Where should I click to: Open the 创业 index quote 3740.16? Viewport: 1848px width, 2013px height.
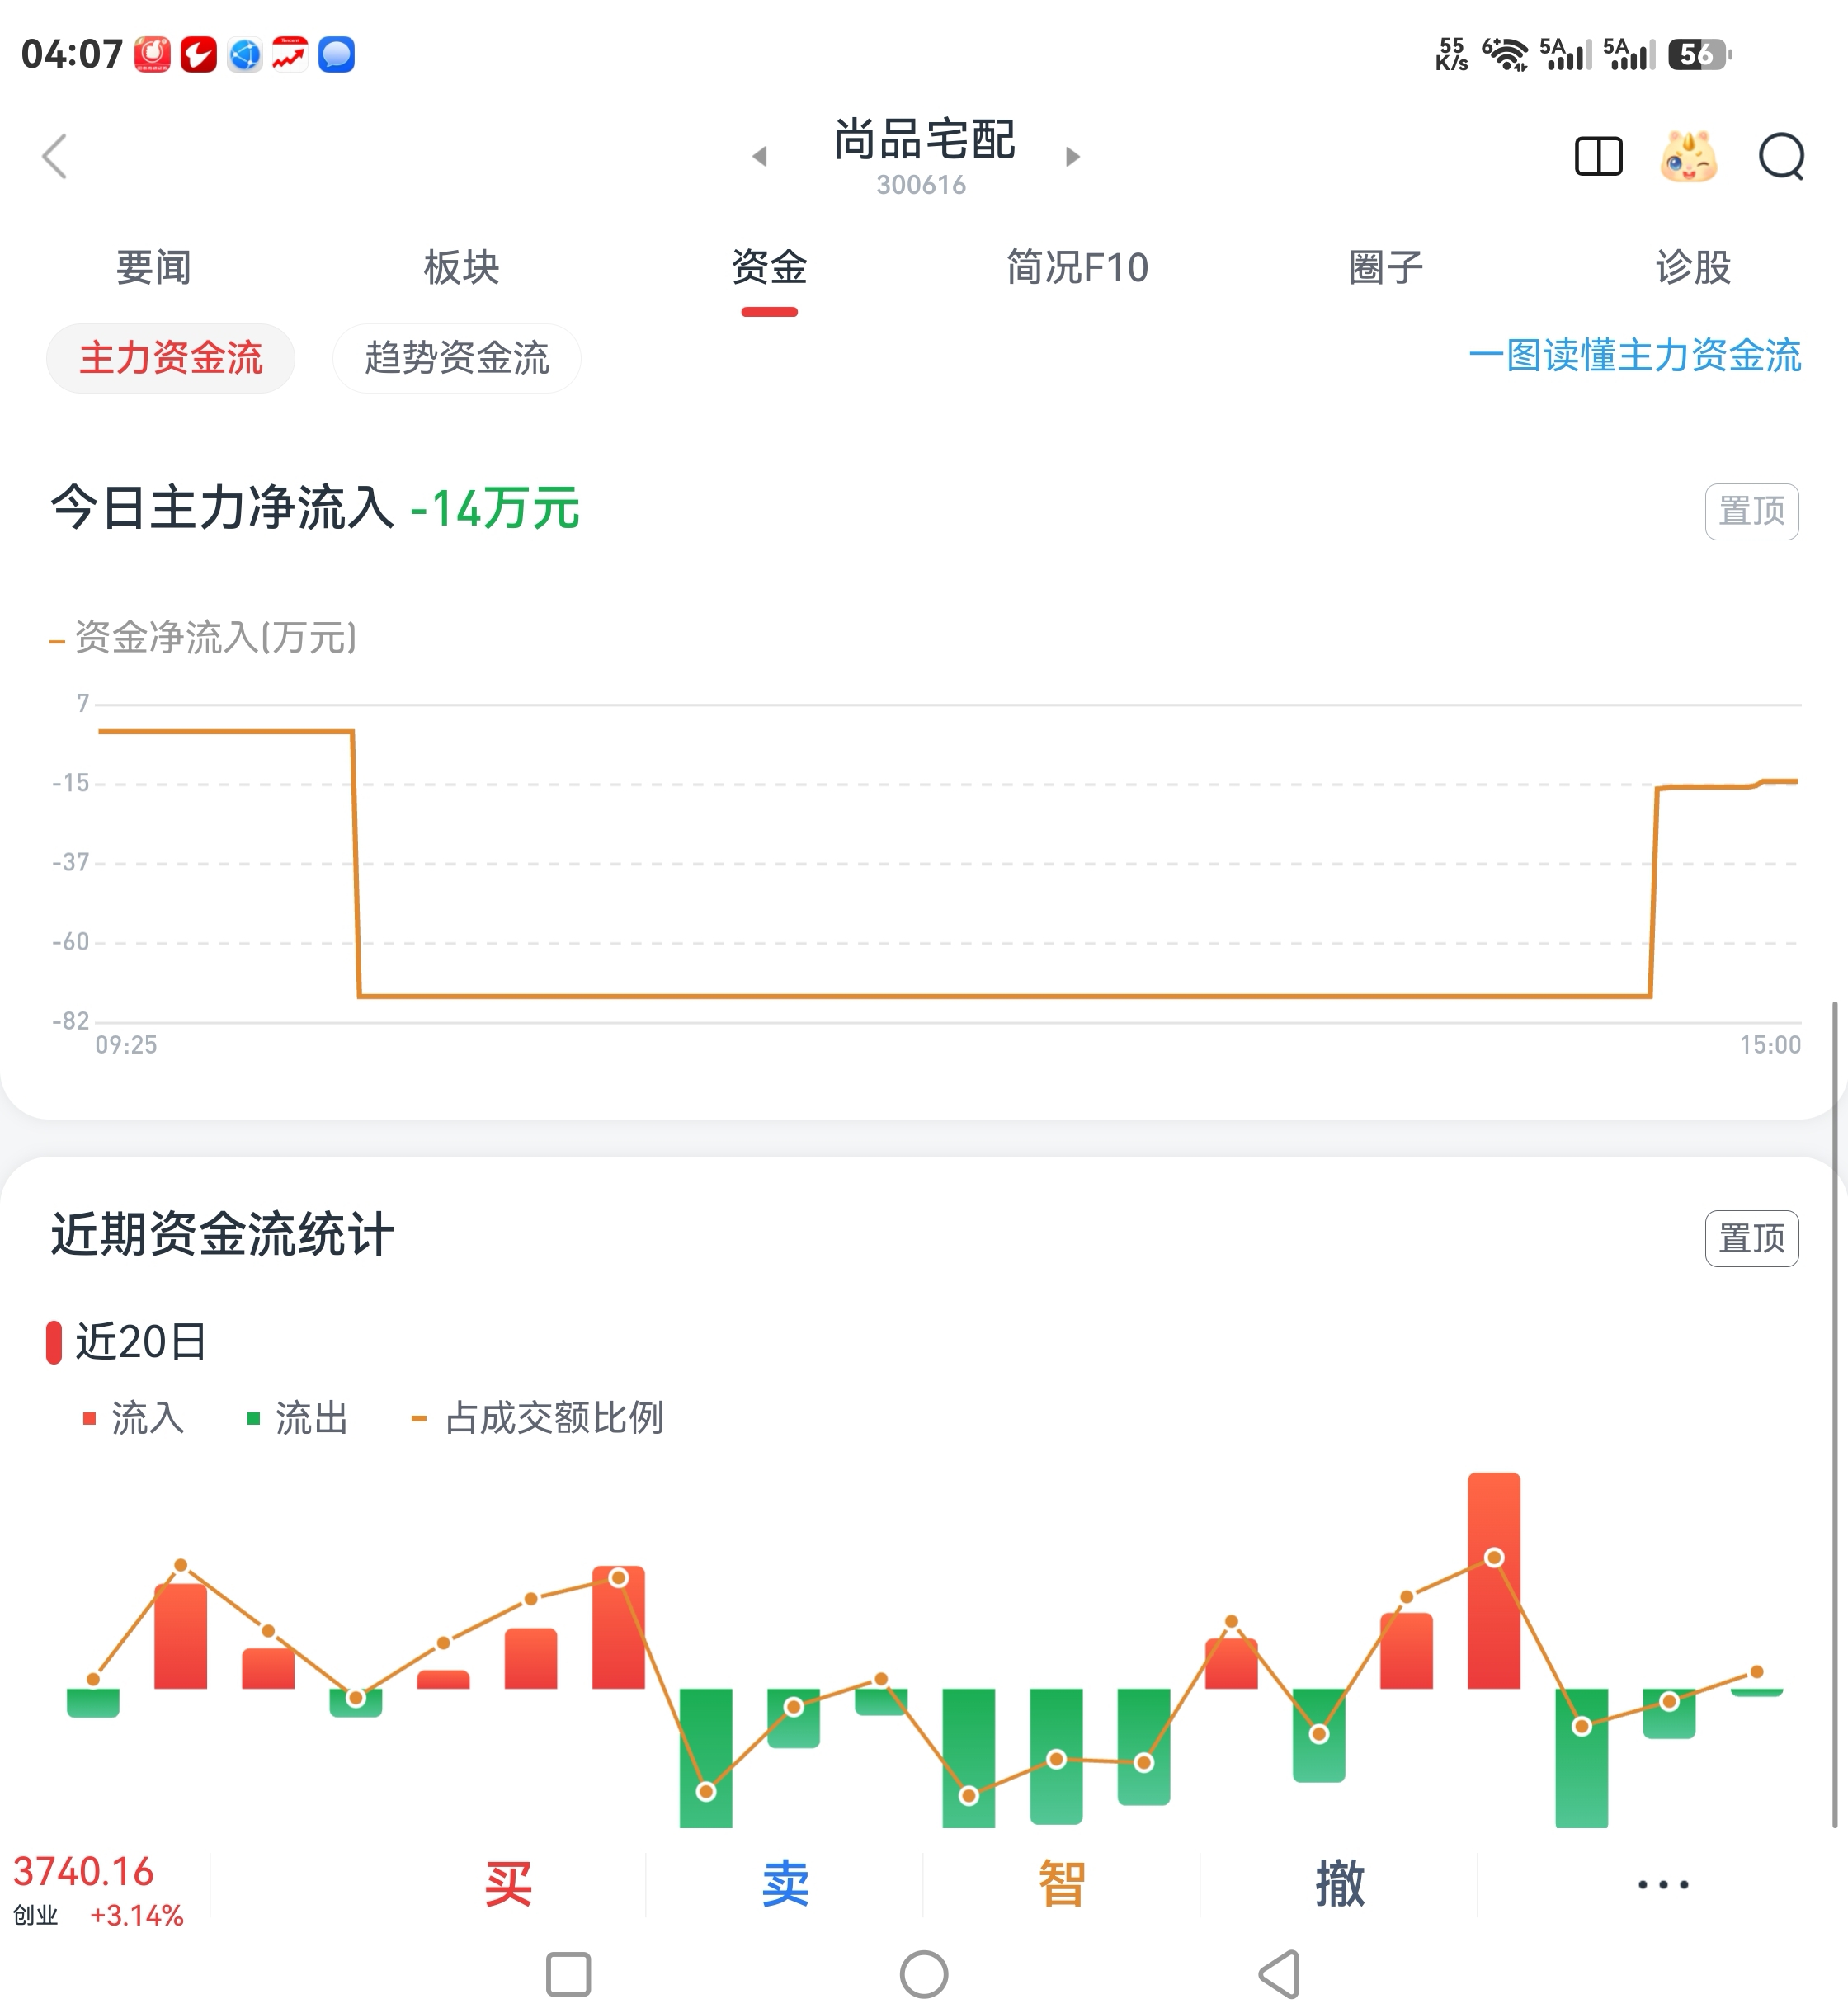(x=98, y=1889)
